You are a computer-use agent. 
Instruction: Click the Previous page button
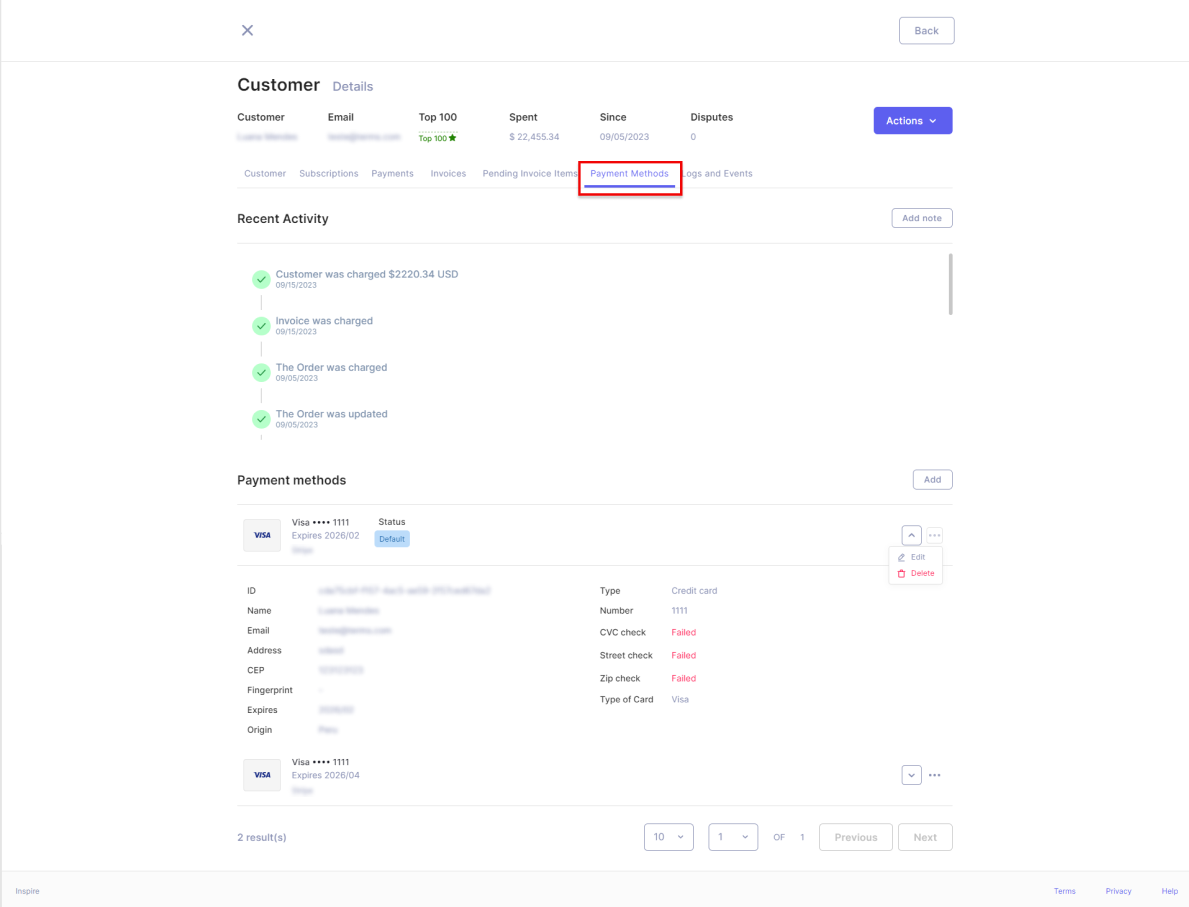click(855, 837)
